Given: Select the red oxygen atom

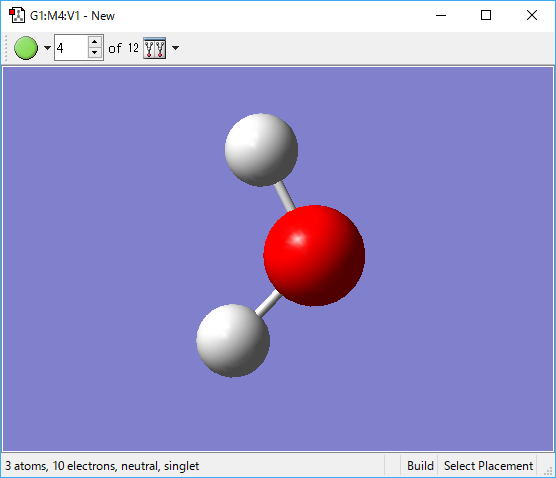Looking at the screenshot, I should click(x=314, y=255).
